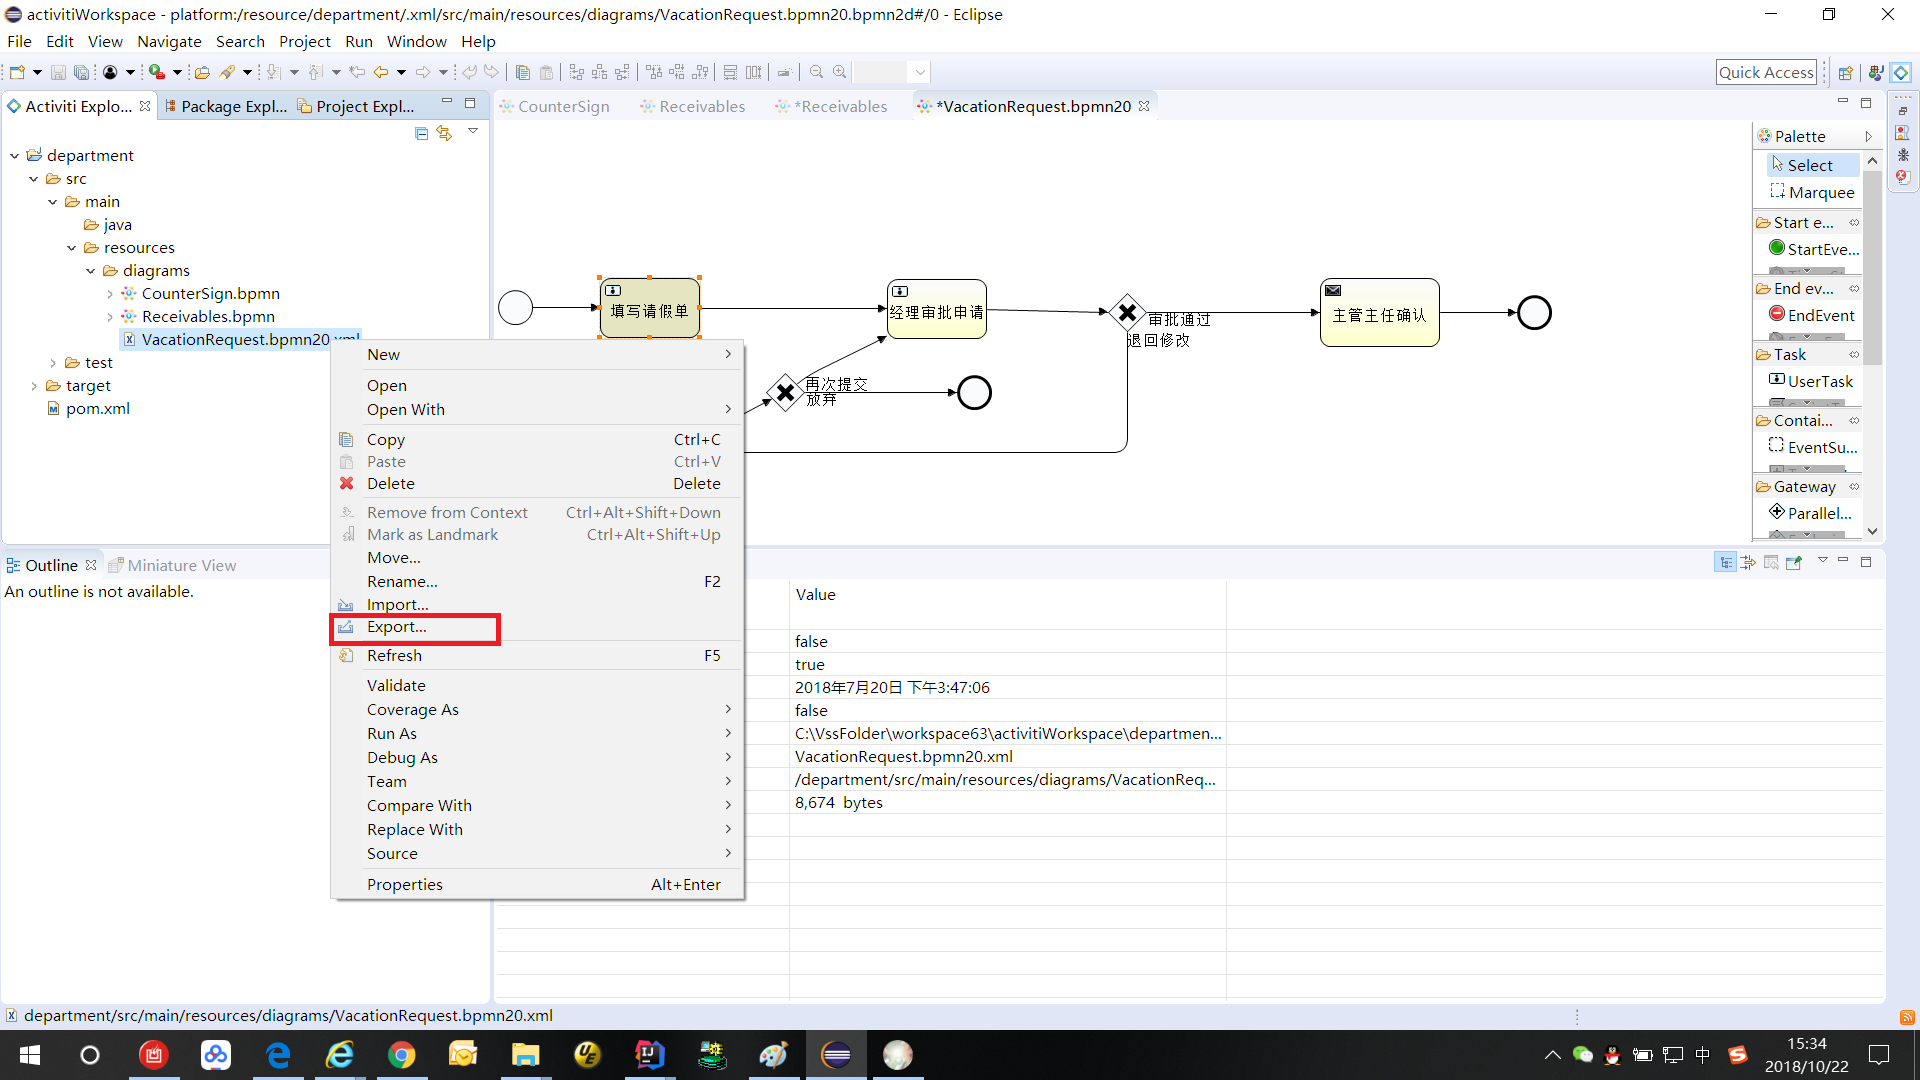Open the explorer view menu triangle
This screenshot has height=1080, width=1920.
473,131
